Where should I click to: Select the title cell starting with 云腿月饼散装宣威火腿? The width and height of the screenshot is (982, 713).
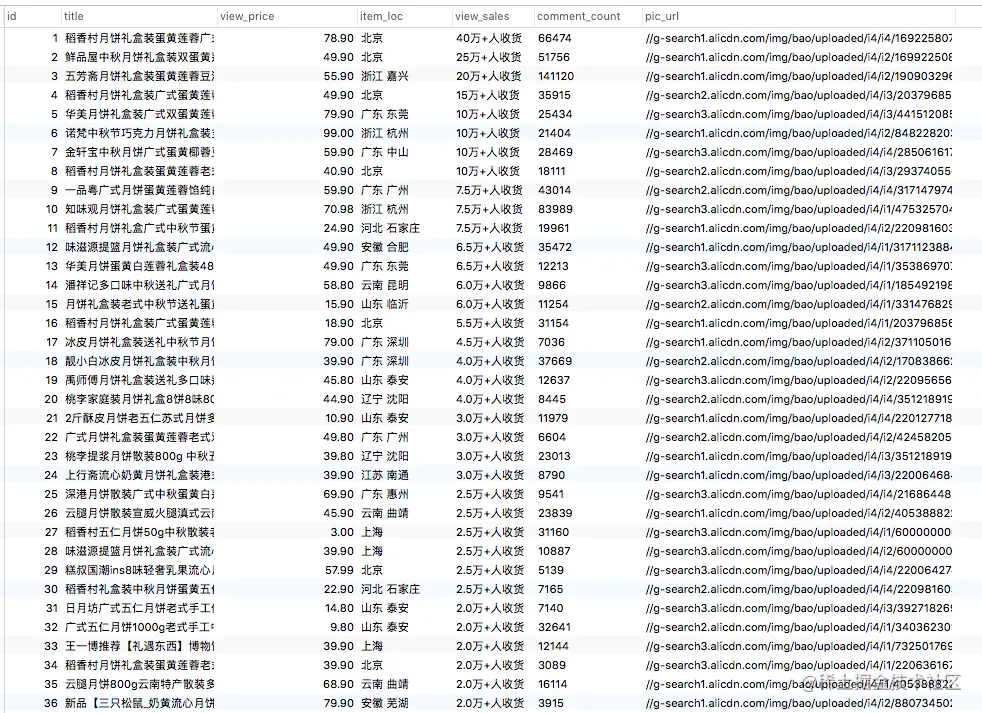139,513
